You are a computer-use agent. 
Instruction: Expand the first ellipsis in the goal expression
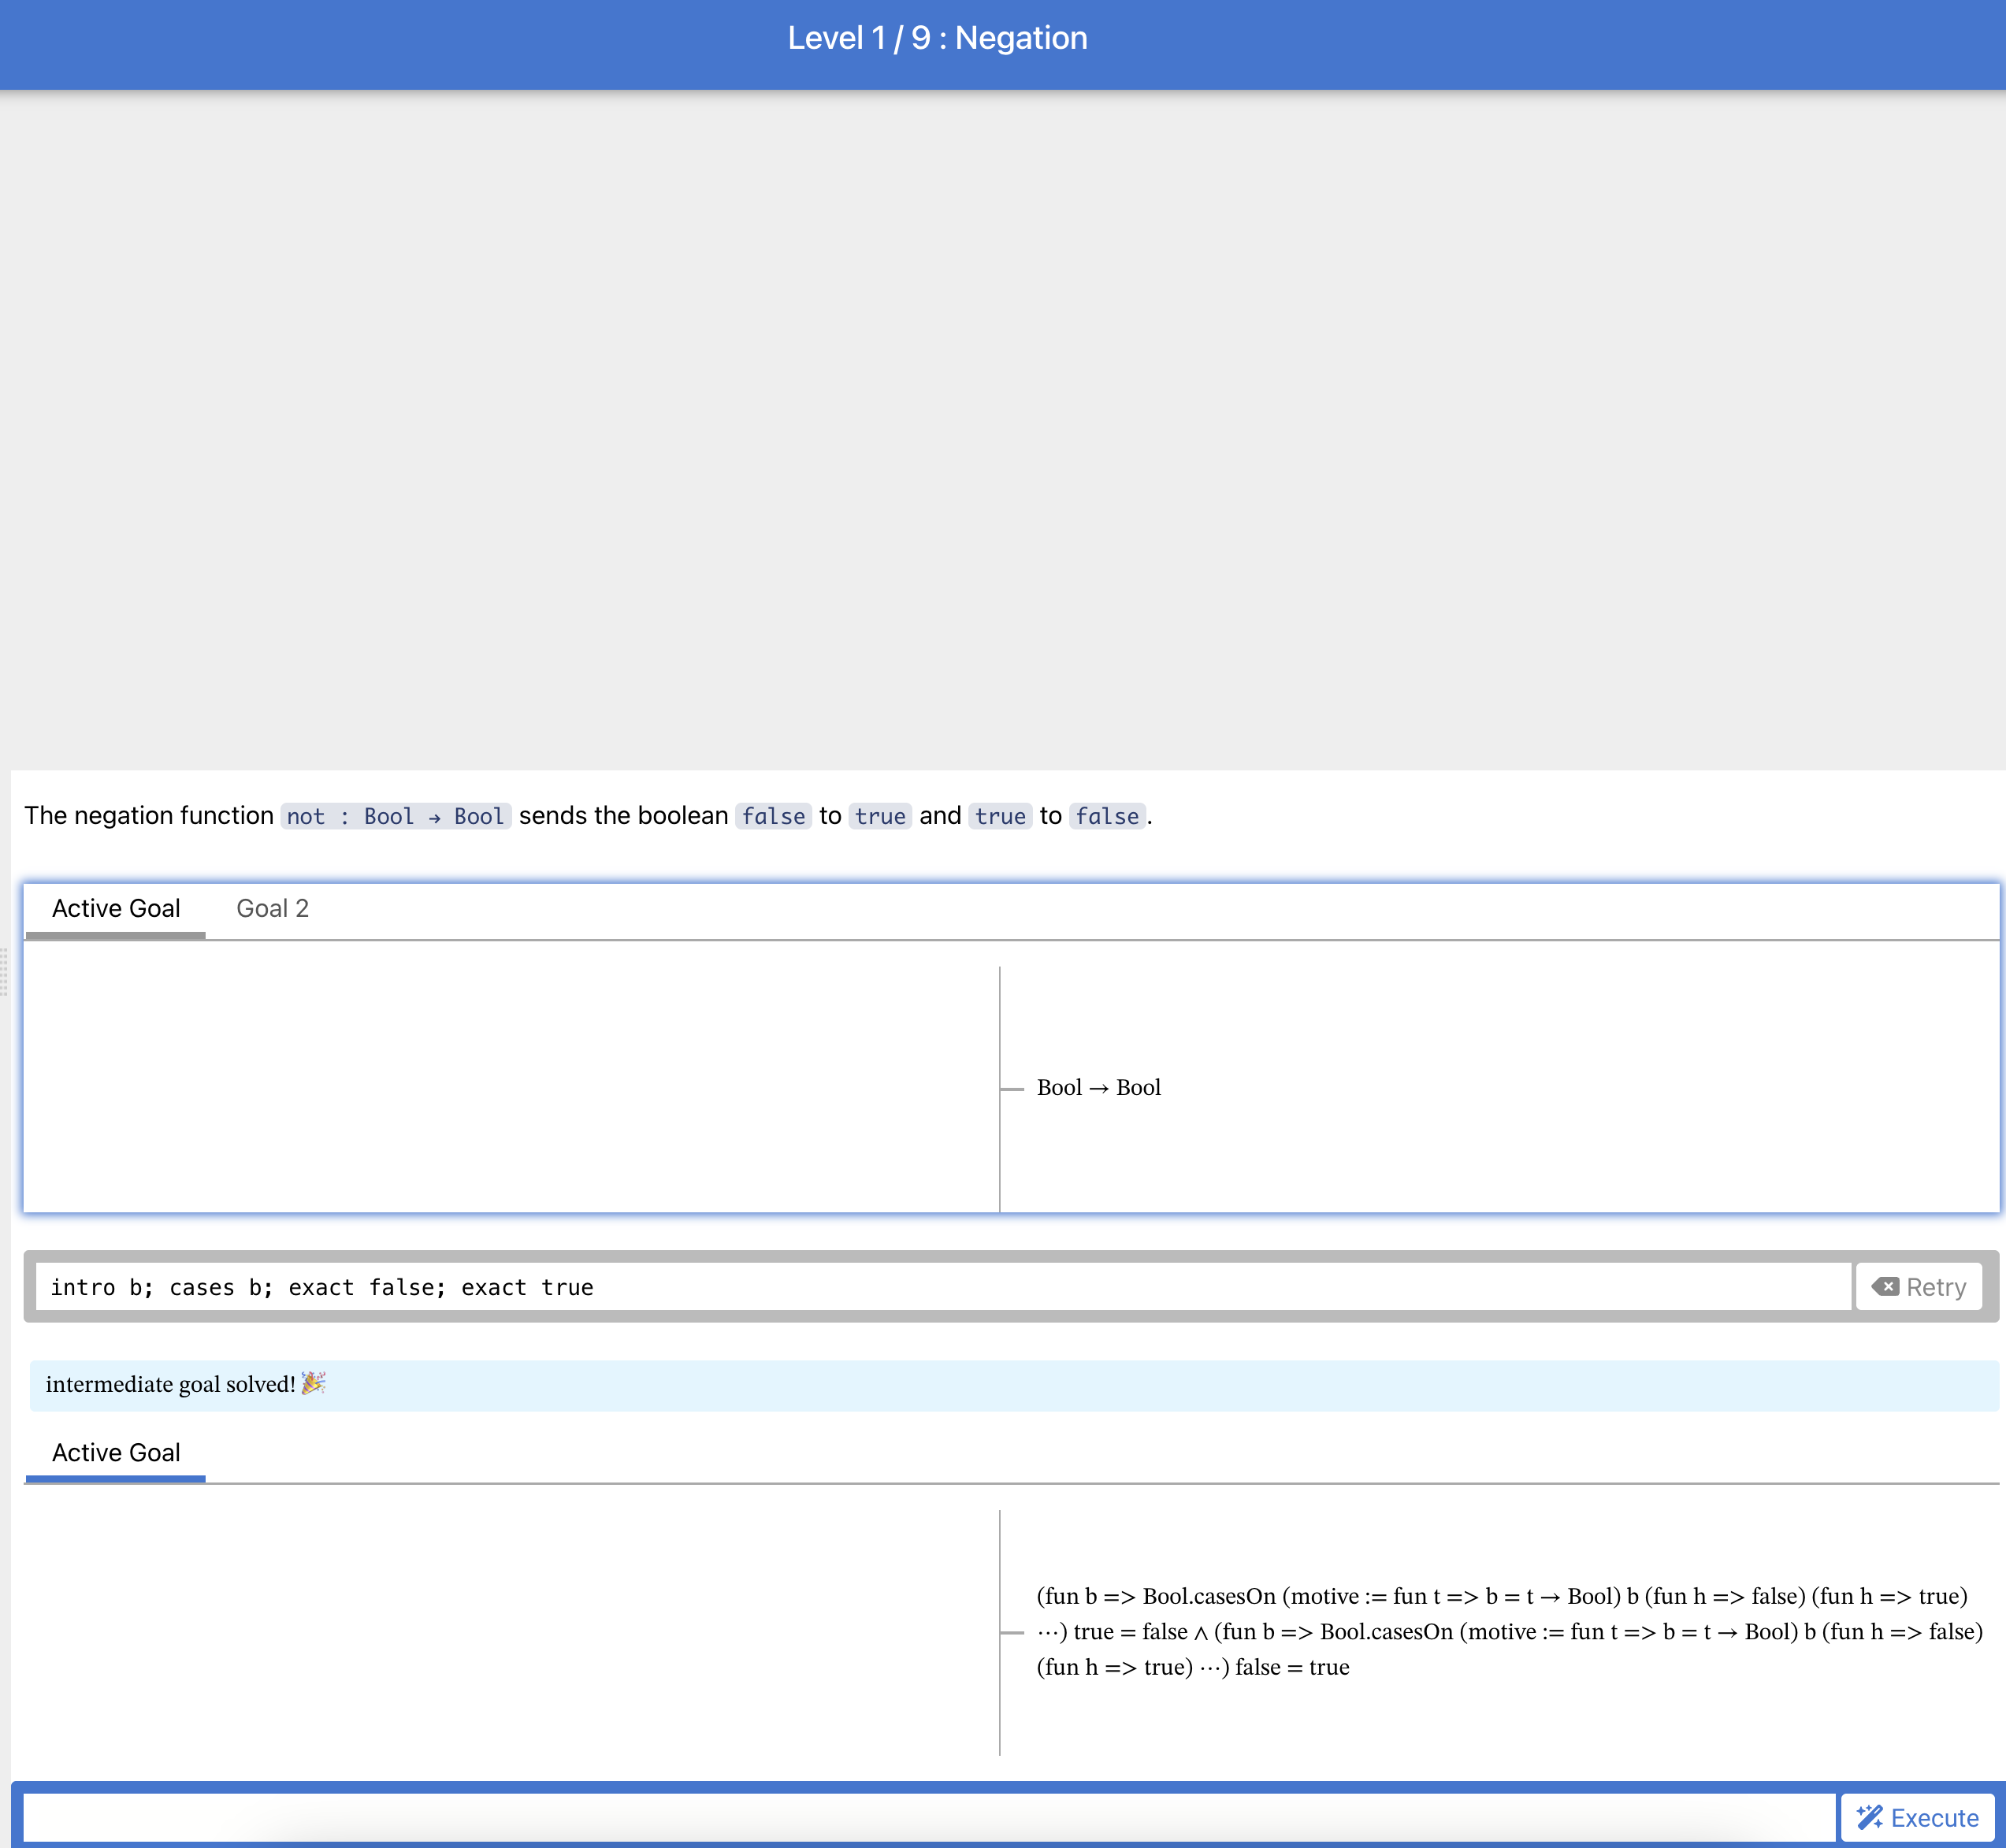coord(1048,1632)
